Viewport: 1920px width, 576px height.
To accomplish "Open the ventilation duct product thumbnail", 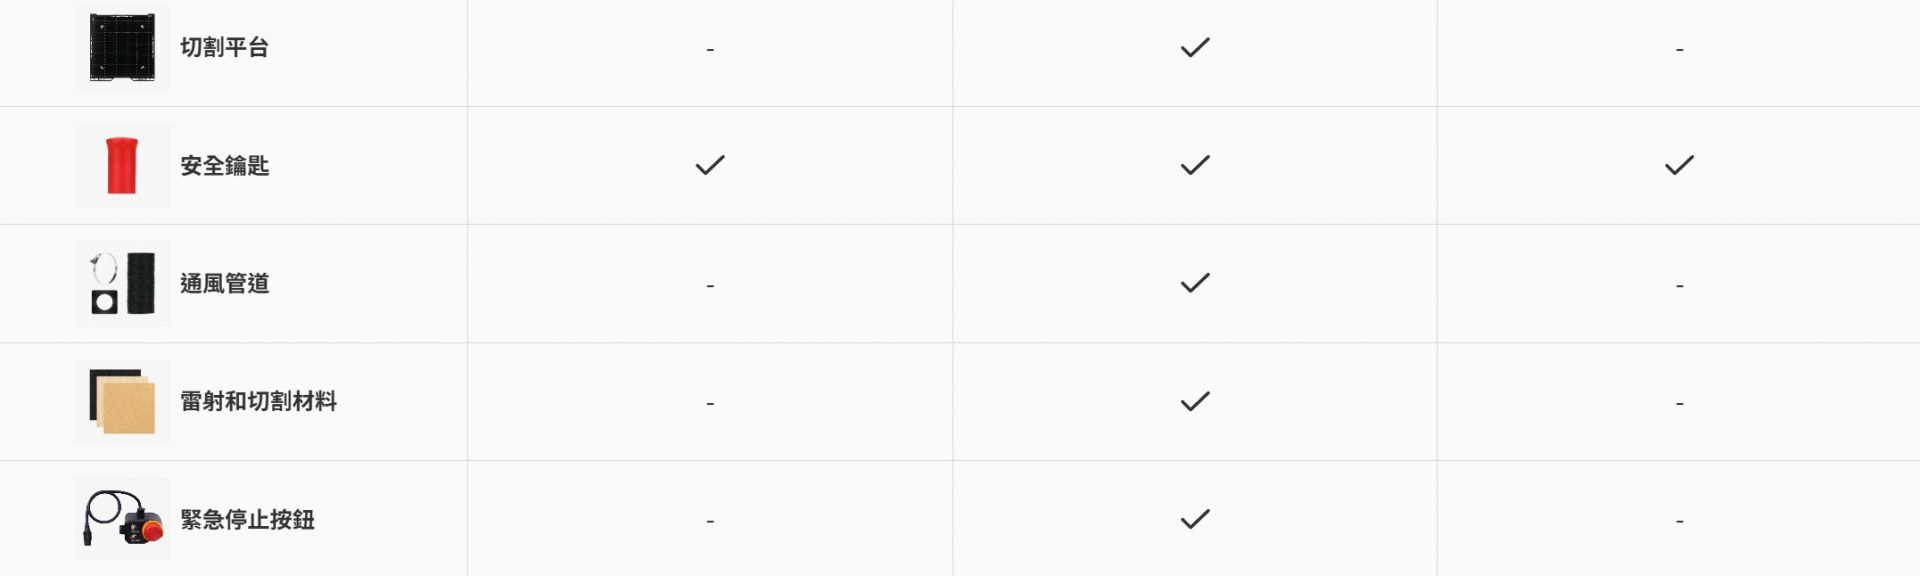I will pyautogui.click(x=122, y=283).
